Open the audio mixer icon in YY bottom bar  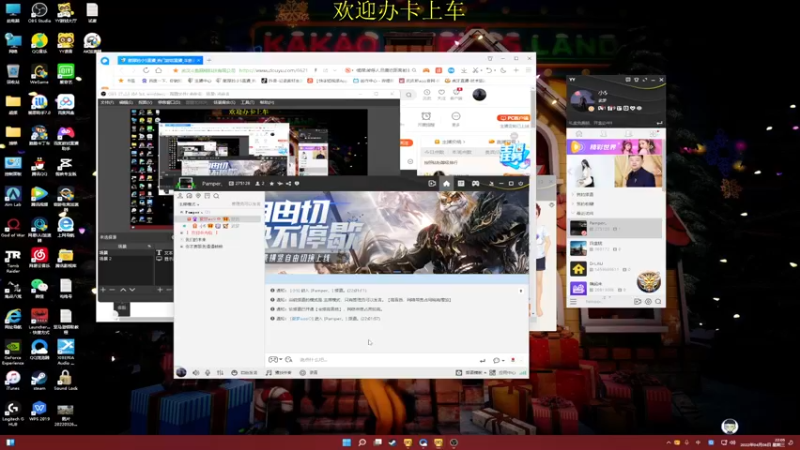coord(220,373)
